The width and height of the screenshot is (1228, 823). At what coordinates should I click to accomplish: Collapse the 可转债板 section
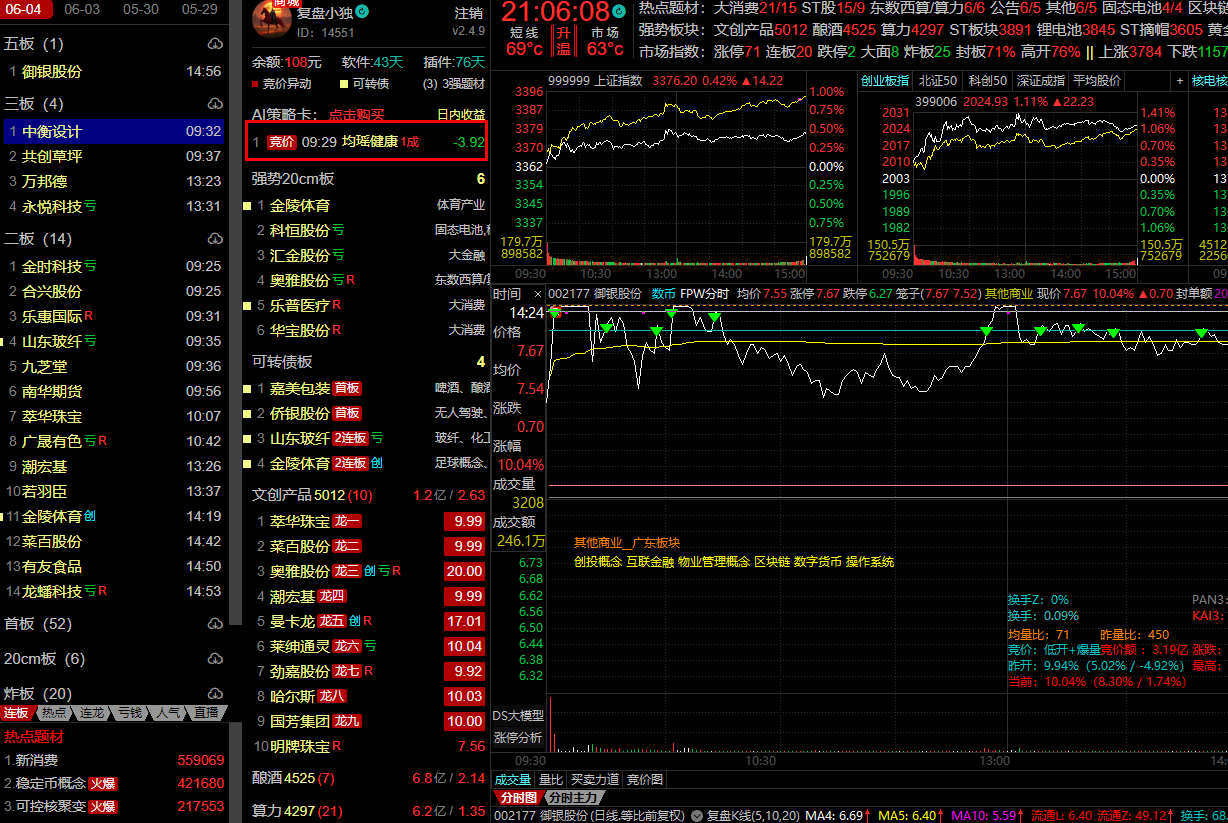tap(282, 362)
